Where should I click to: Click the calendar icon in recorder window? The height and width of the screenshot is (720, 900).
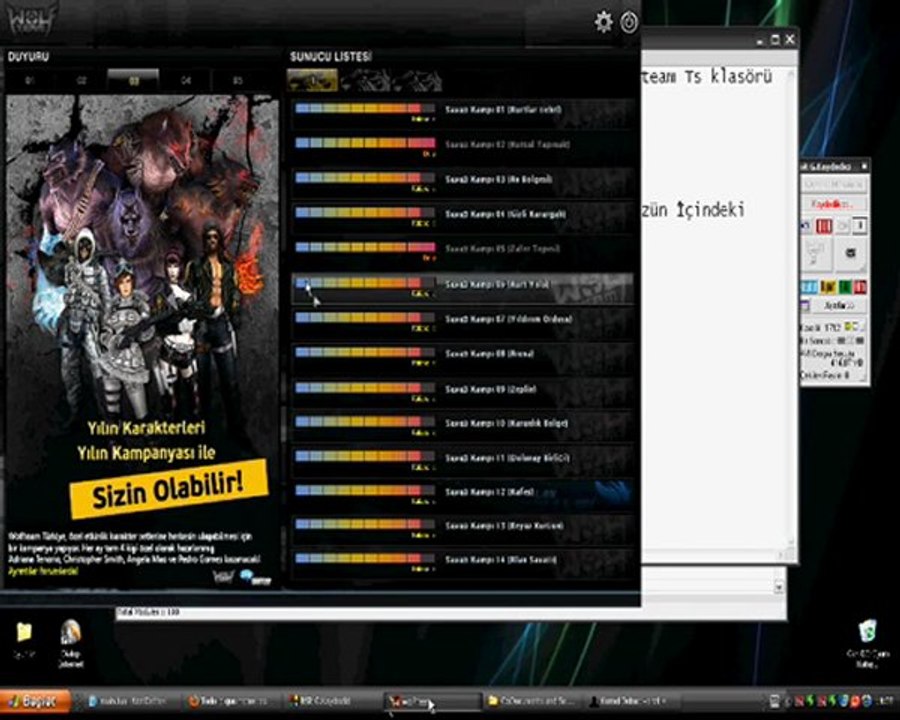coord(806,305)
